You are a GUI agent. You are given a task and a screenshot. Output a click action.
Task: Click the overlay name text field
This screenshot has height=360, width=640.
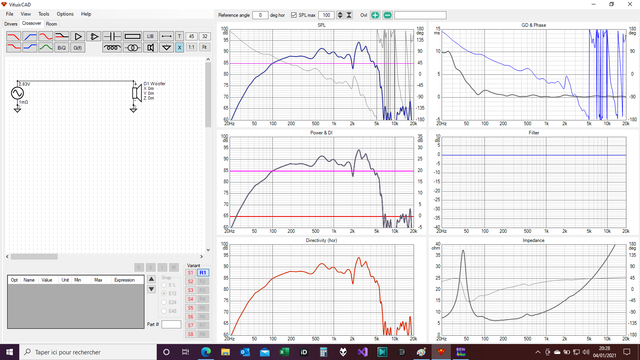[x=420, y=15]
